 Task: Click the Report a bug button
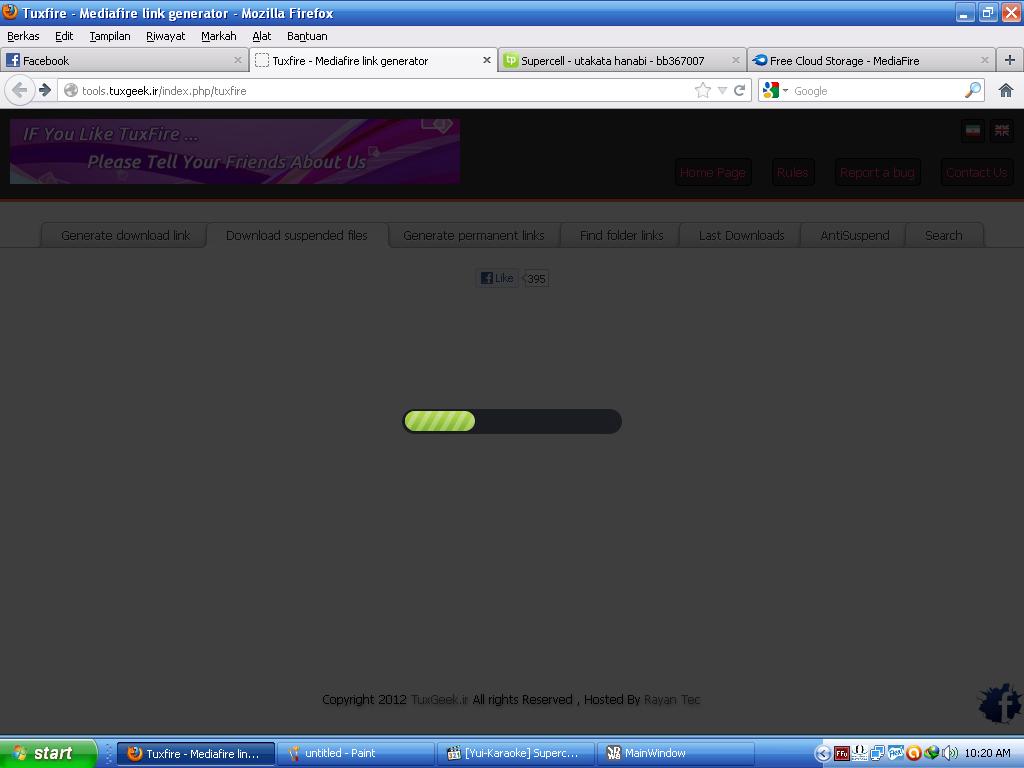tap(877, 172)
